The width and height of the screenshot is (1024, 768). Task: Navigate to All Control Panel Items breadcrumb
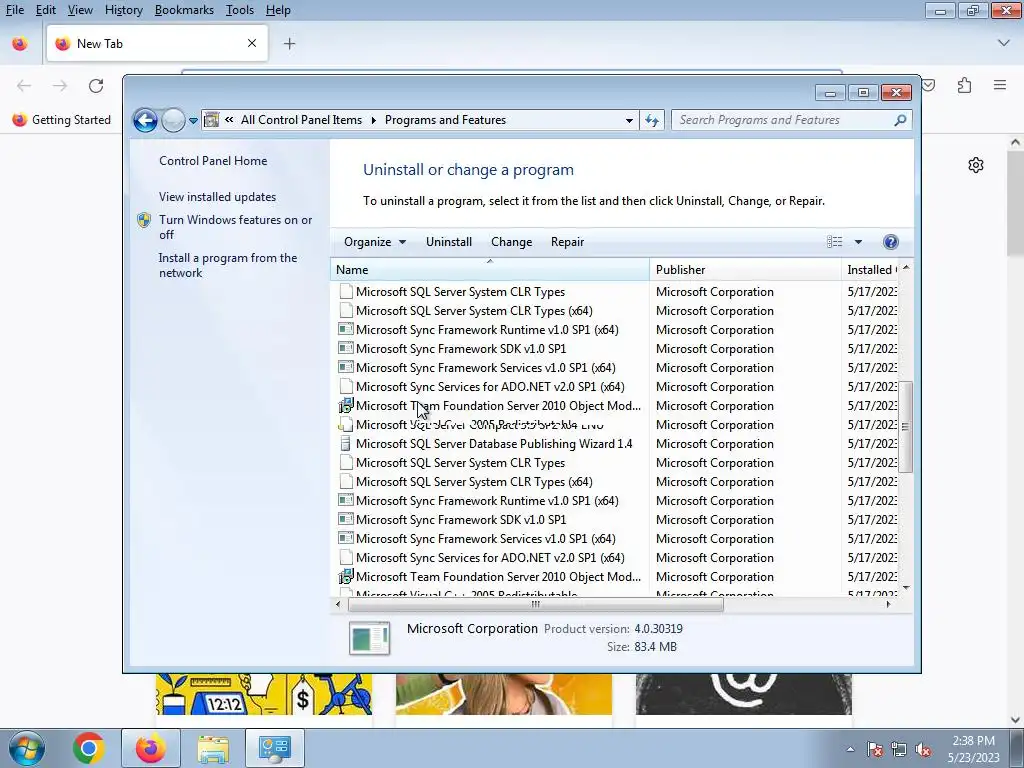[301, 120]
